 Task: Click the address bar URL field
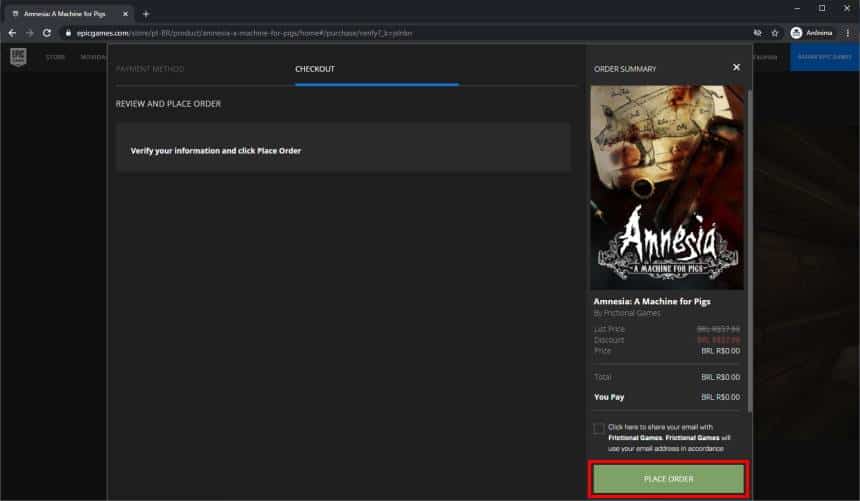point(406,33)
